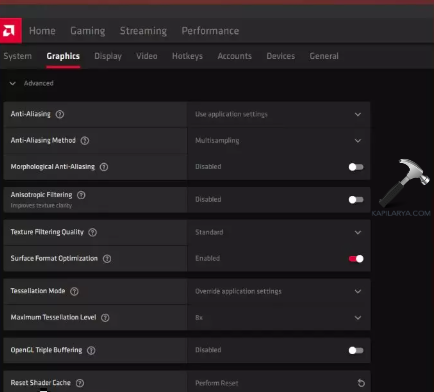This screenshot has width=434, height=392.
Task: Click the Anti-Aliasing Method label
Action: tap(43, 140)
